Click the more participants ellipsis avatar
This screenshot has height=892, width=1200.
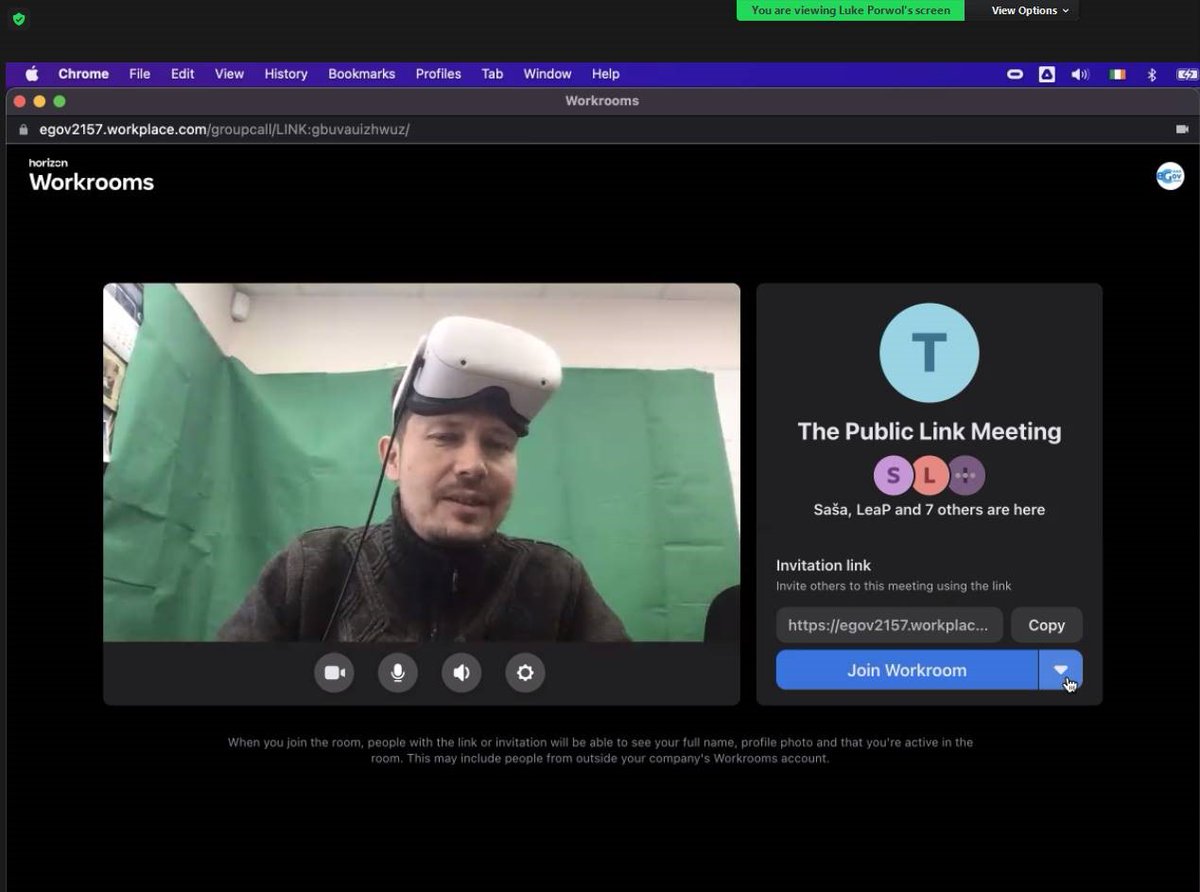[x=966, y=476]
